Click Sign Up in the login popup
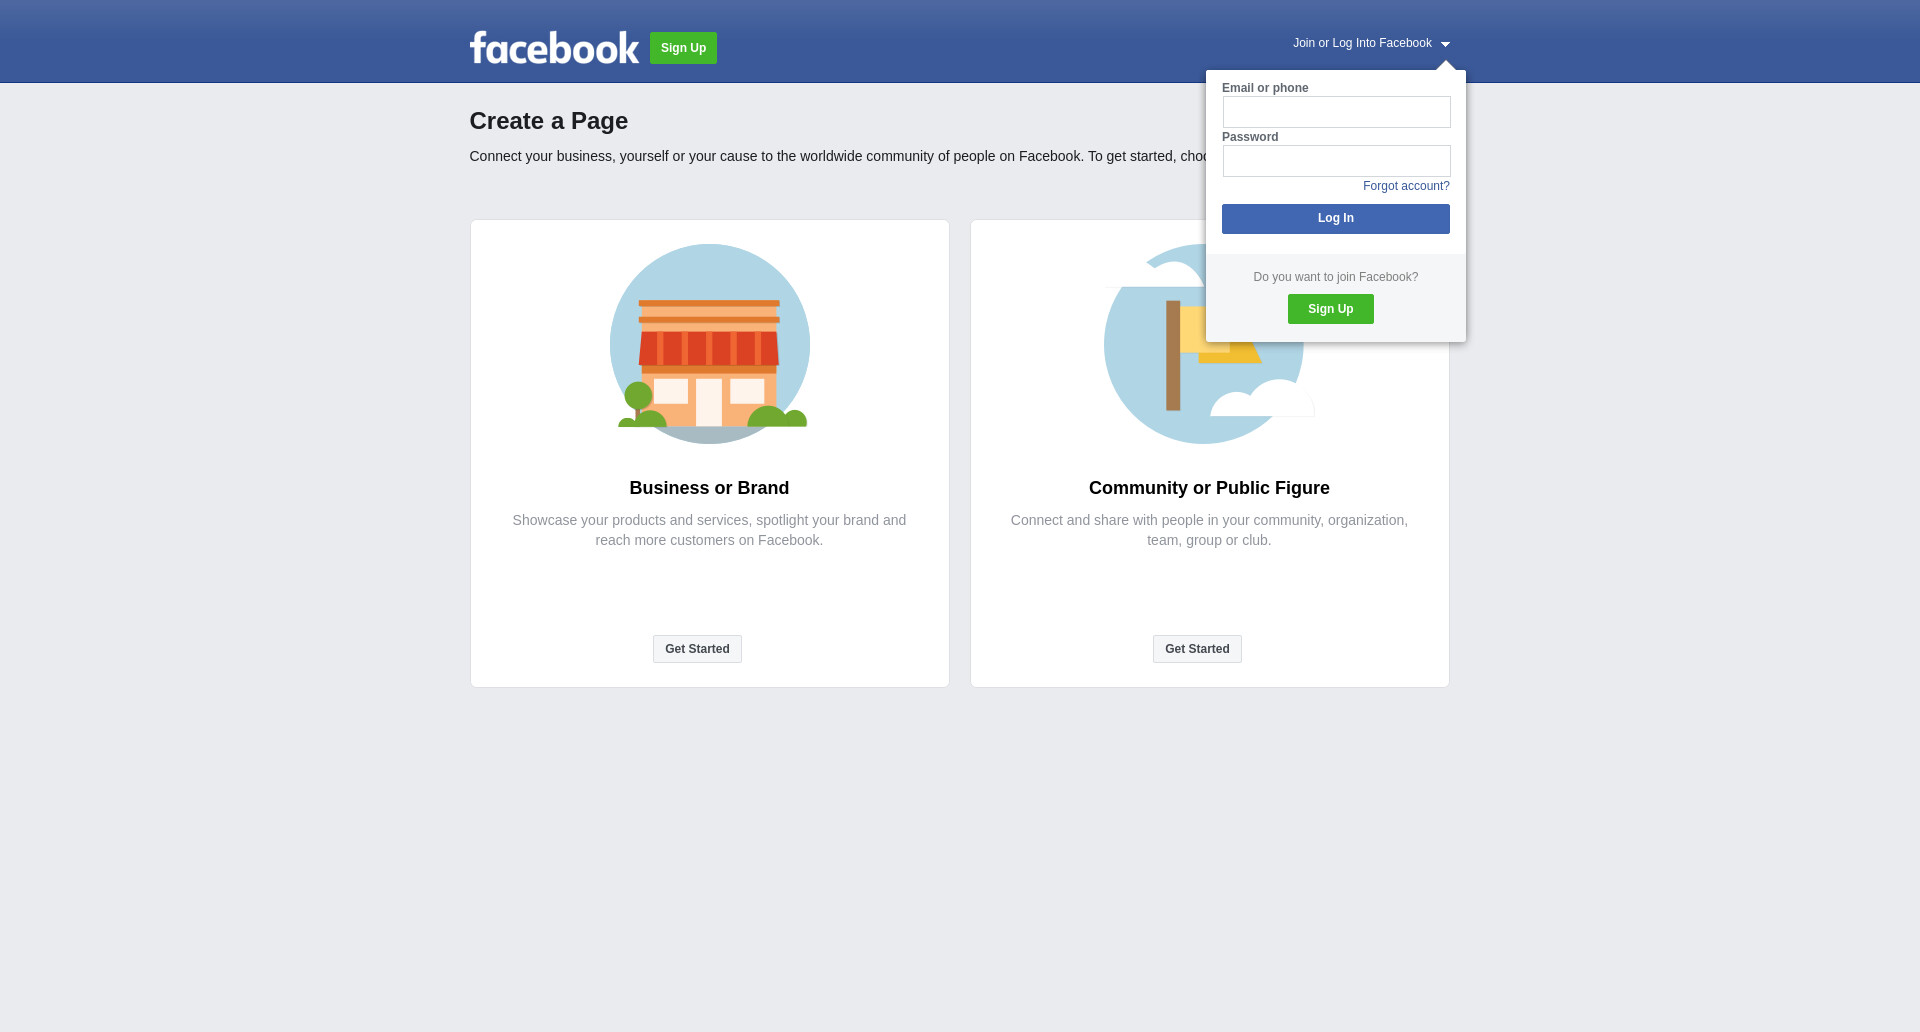 (1331, 309)
